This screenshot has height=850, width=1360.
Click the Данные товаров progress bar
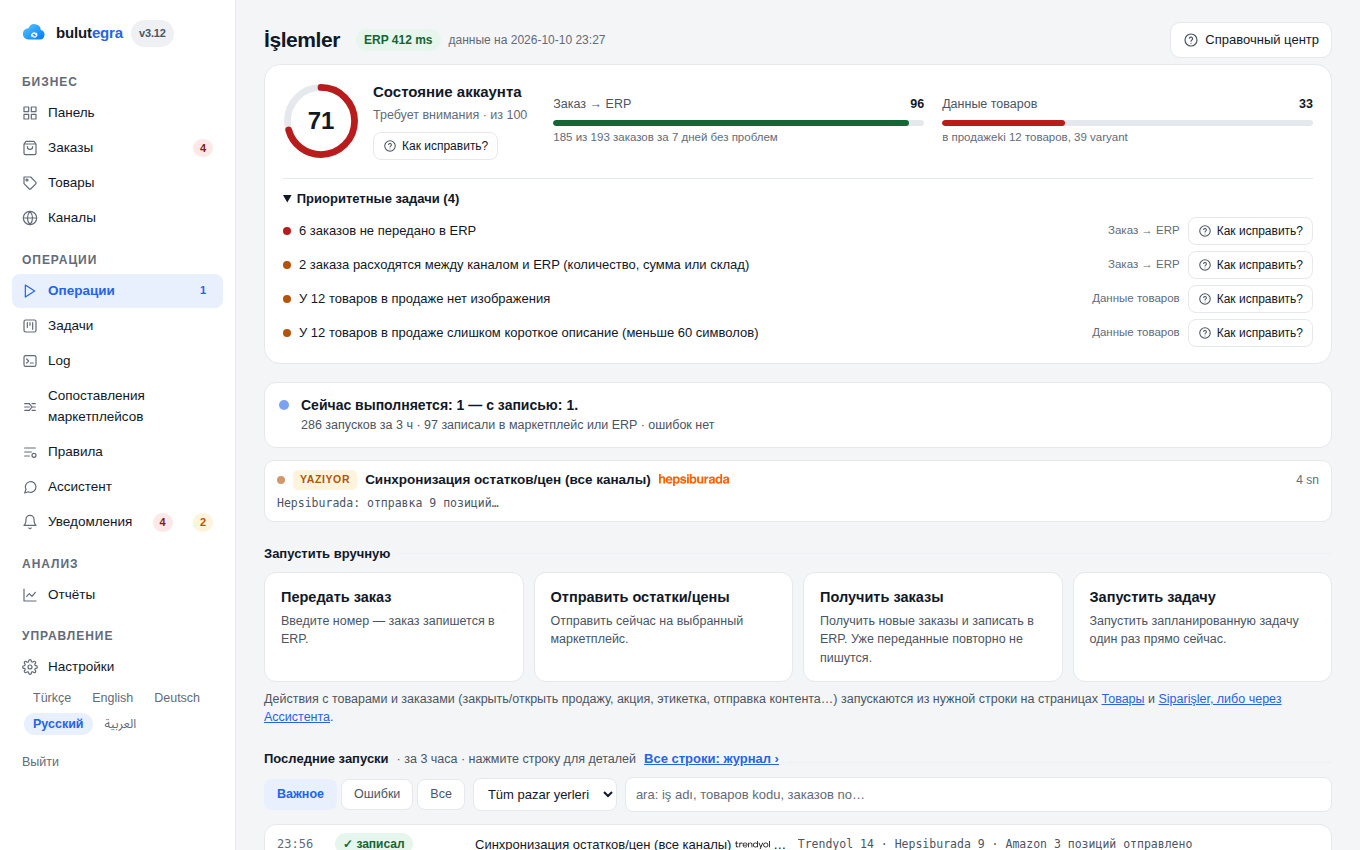(x=1127, y=123)
